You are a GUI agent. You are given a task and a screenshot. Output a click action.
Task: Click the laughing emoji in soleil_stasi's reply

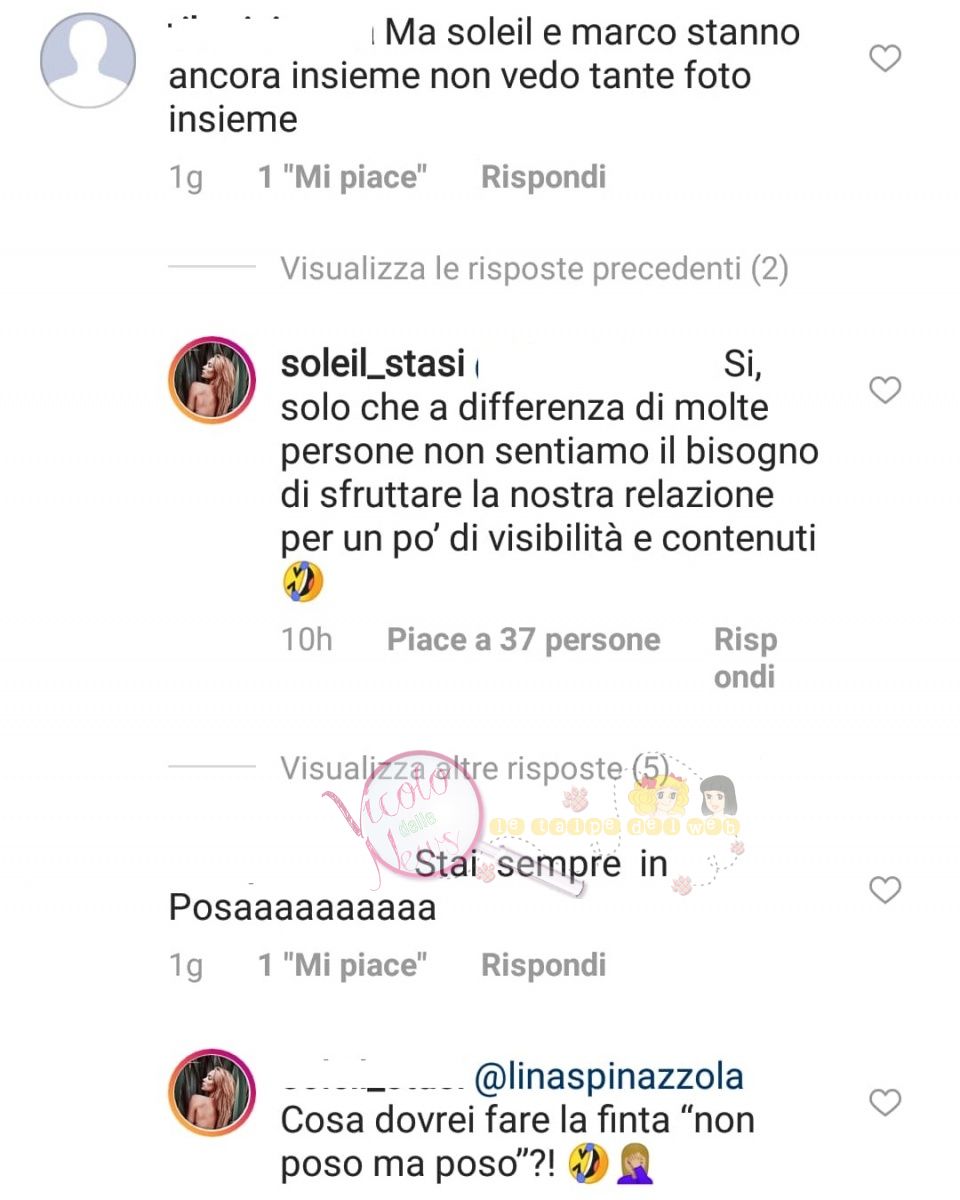pos(302,584)
